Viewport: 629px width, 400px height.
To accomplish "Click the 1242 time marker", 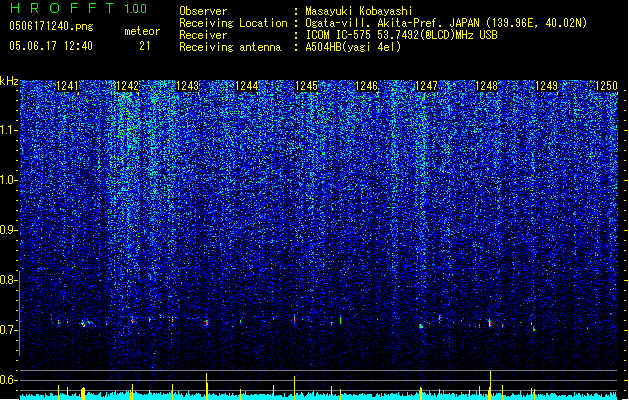I will coord(127,86).
